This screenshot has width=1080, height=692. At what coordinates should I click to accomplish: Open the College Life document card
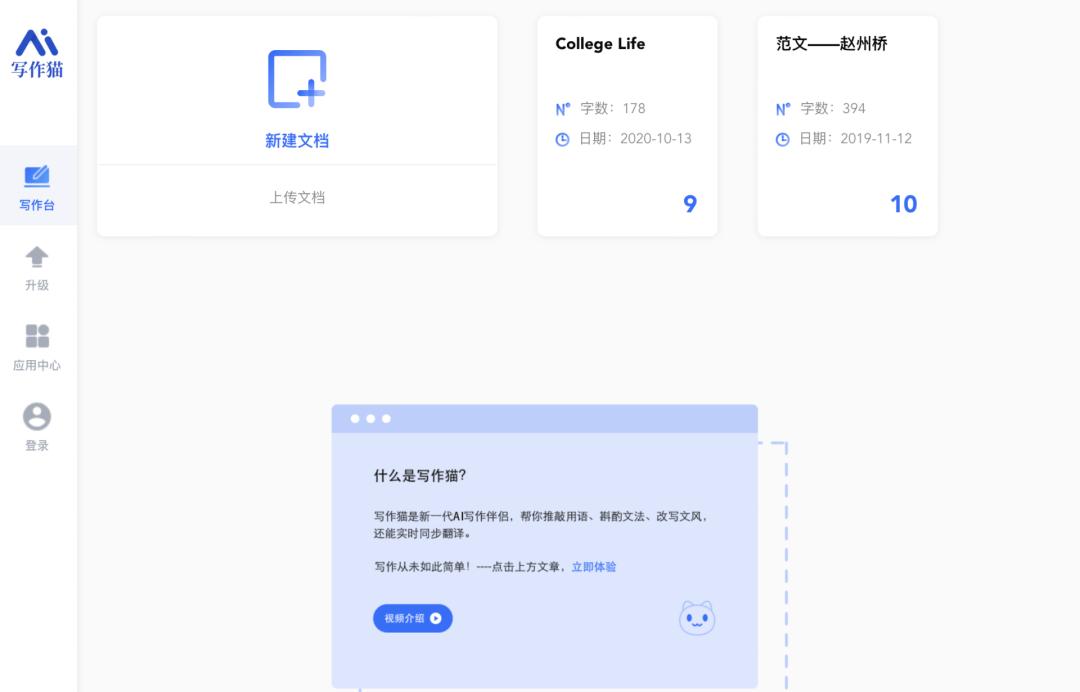click(x=627, y=124)
